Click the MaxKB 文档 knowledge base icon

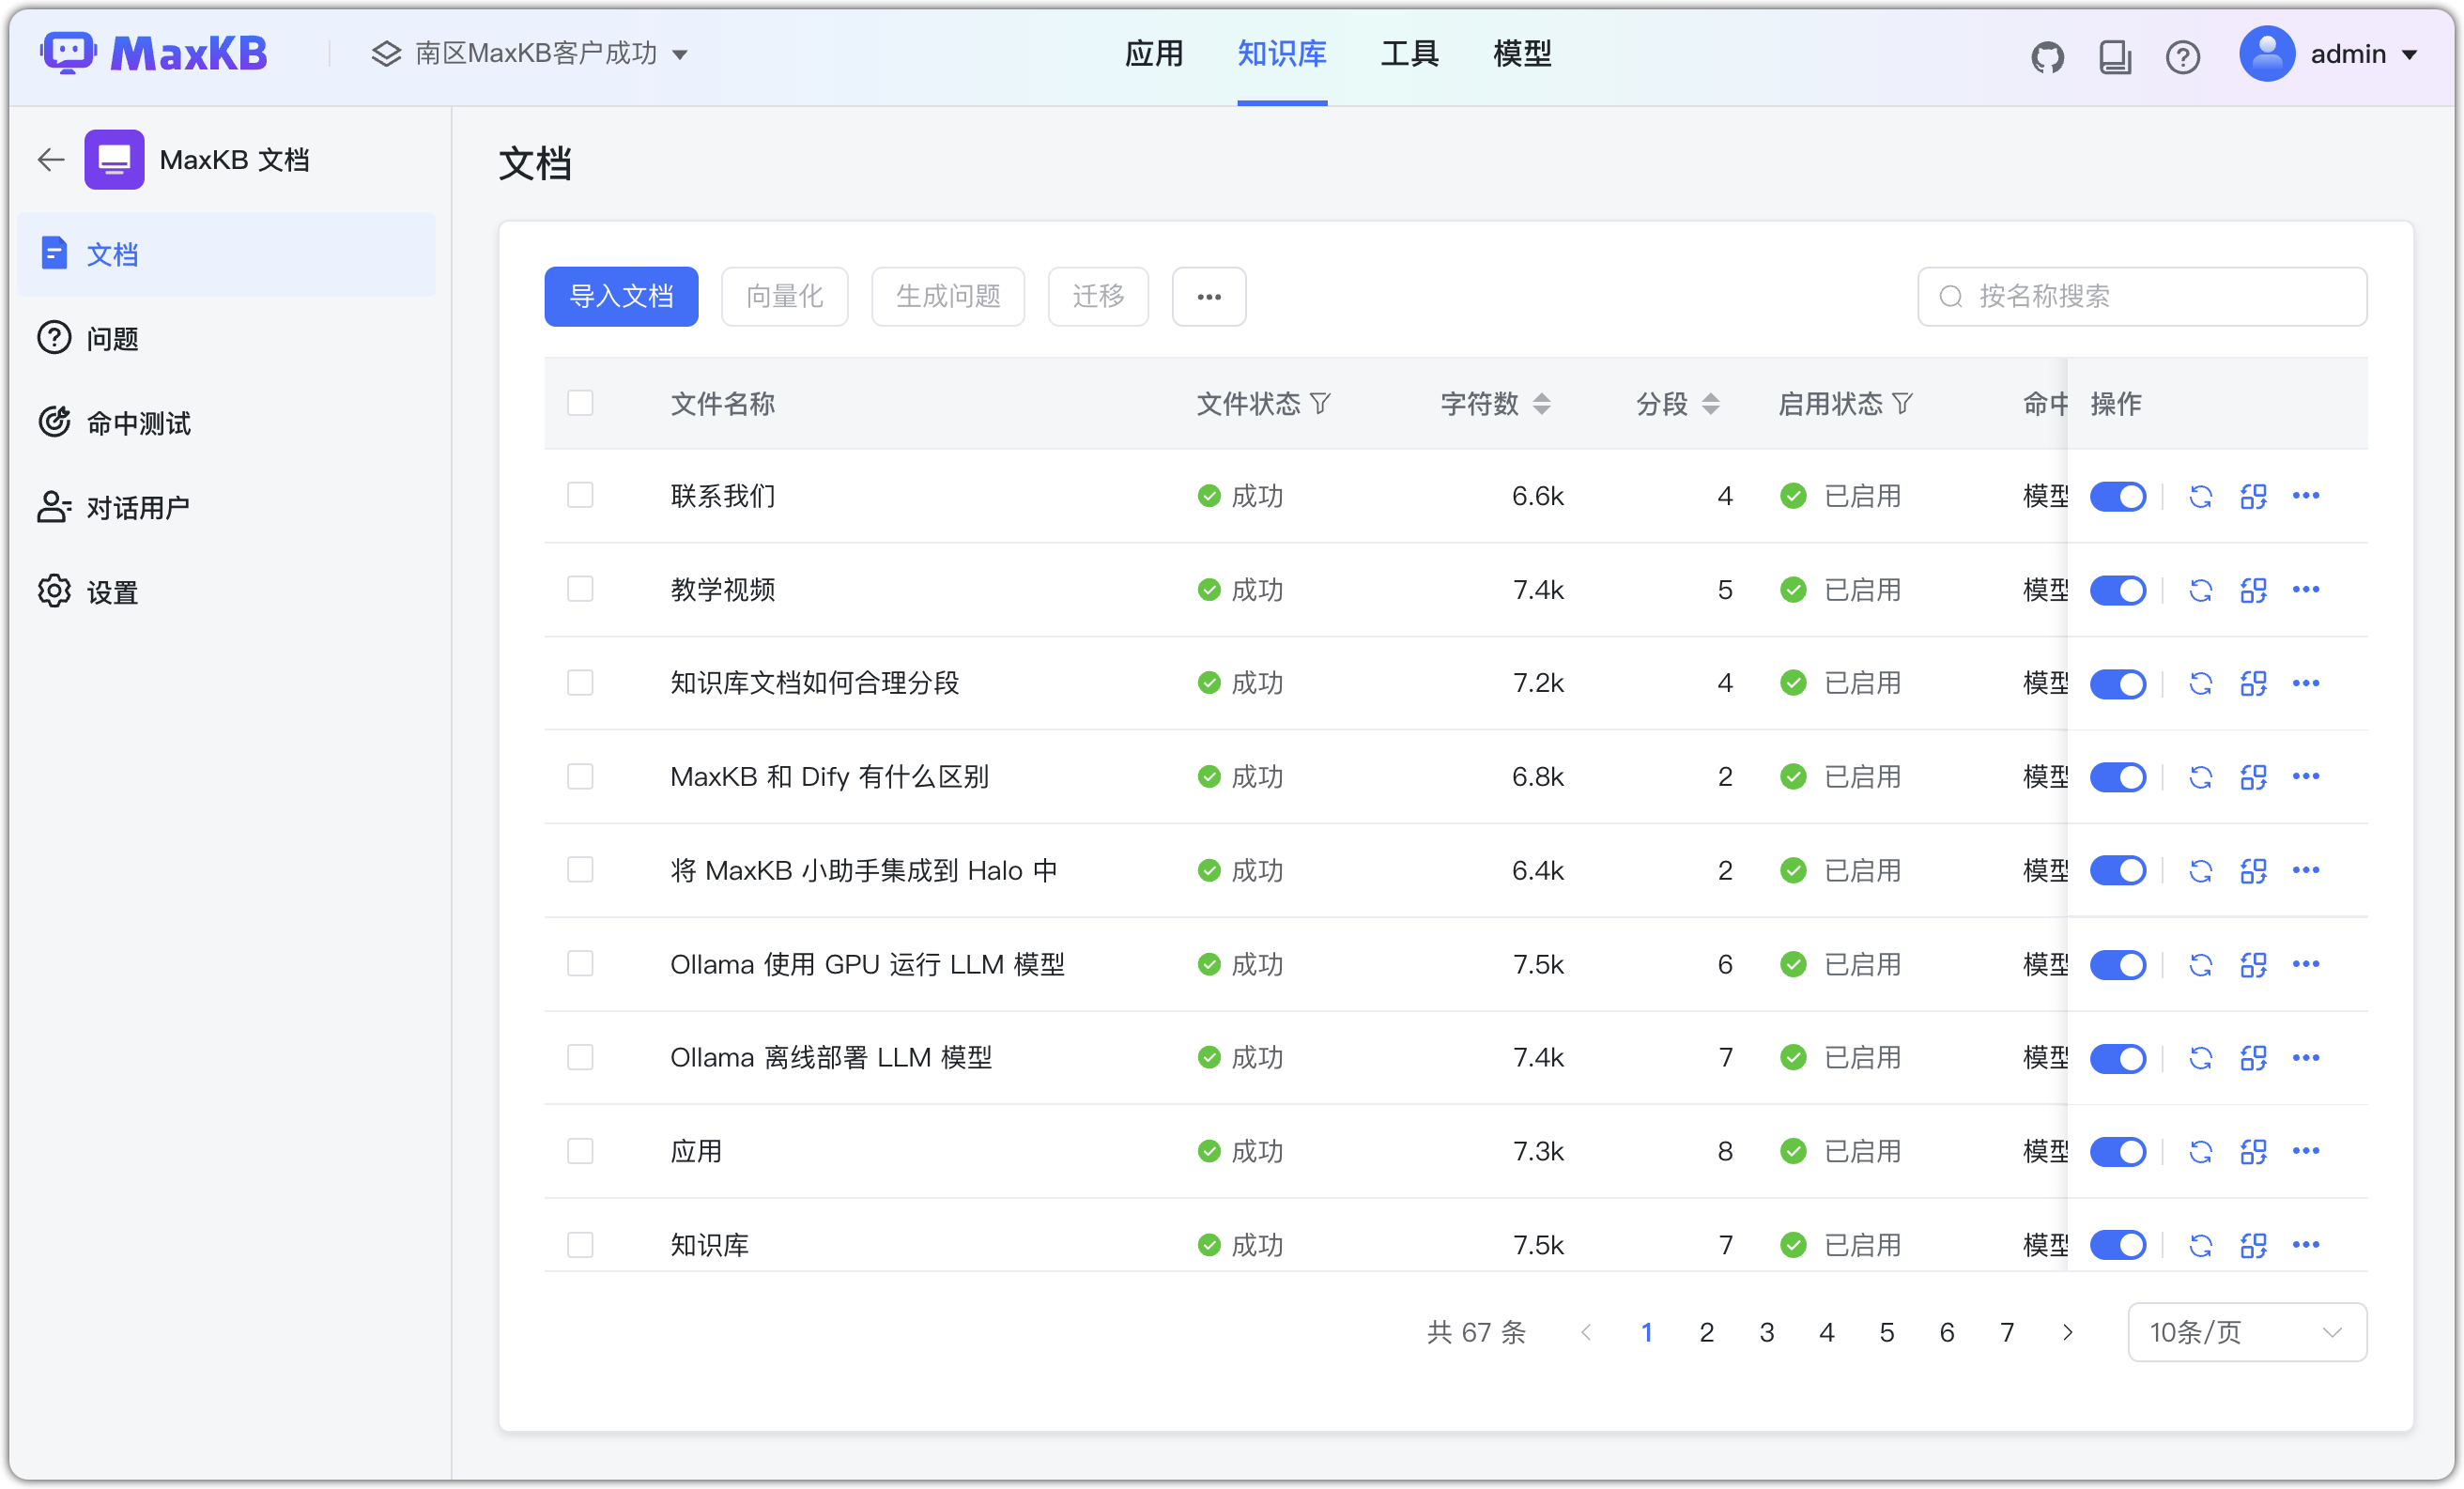(x=114, y=159)
